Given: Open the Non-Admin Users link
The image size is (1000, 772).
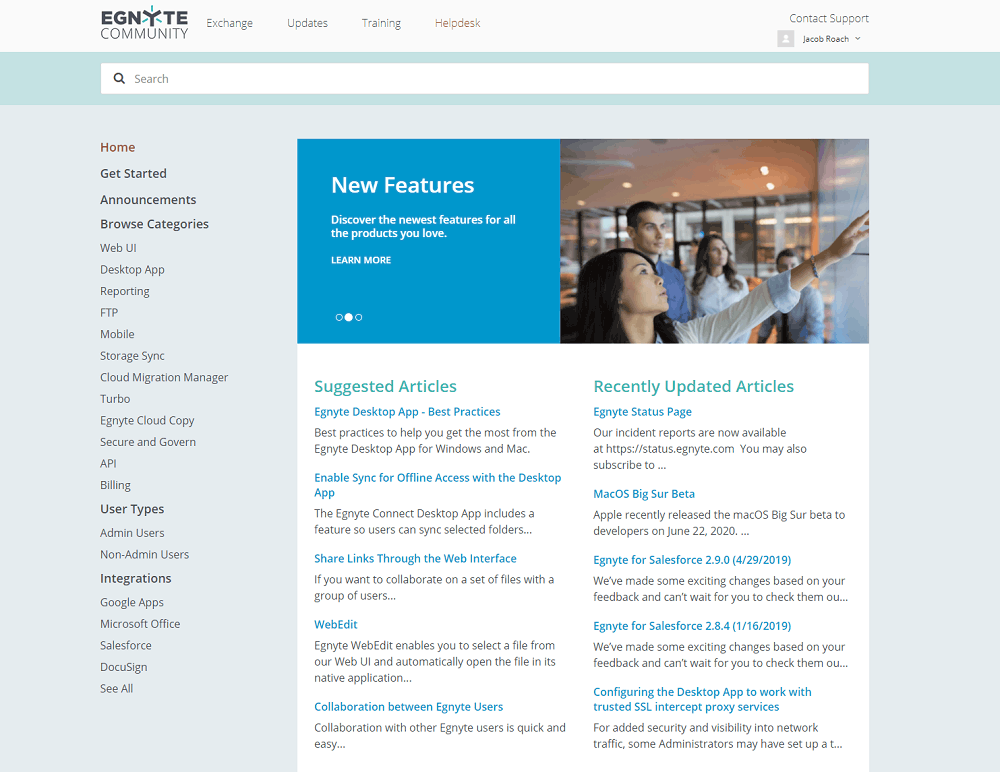Looking at the screenshot, I should click(x=145, y=554).
